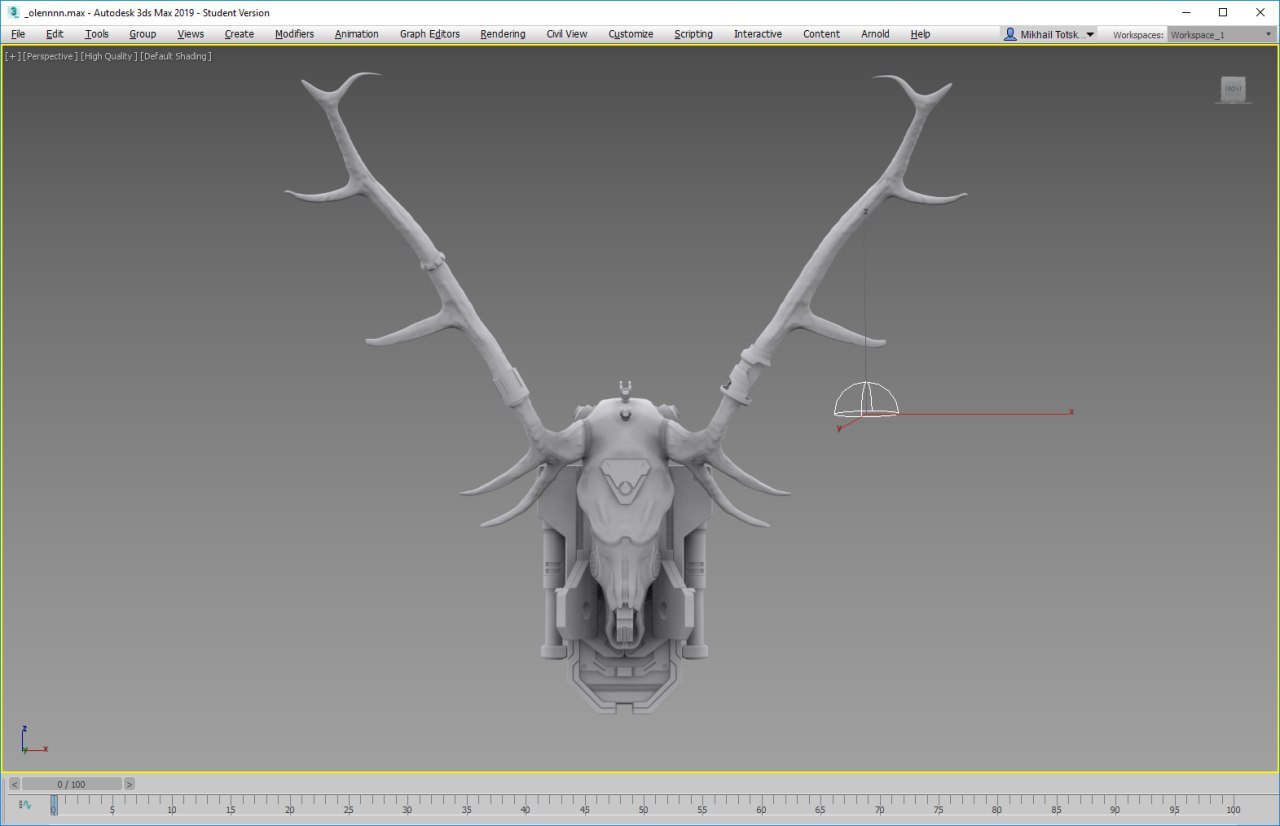Open the File menu

[18, 34]
